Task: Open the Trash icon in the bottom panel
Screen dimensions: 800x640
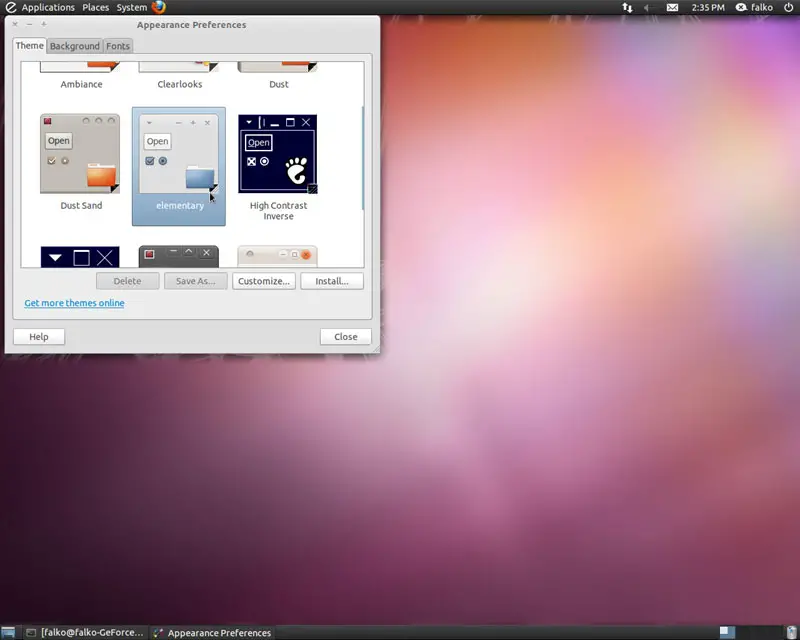Action: point(791,633)
